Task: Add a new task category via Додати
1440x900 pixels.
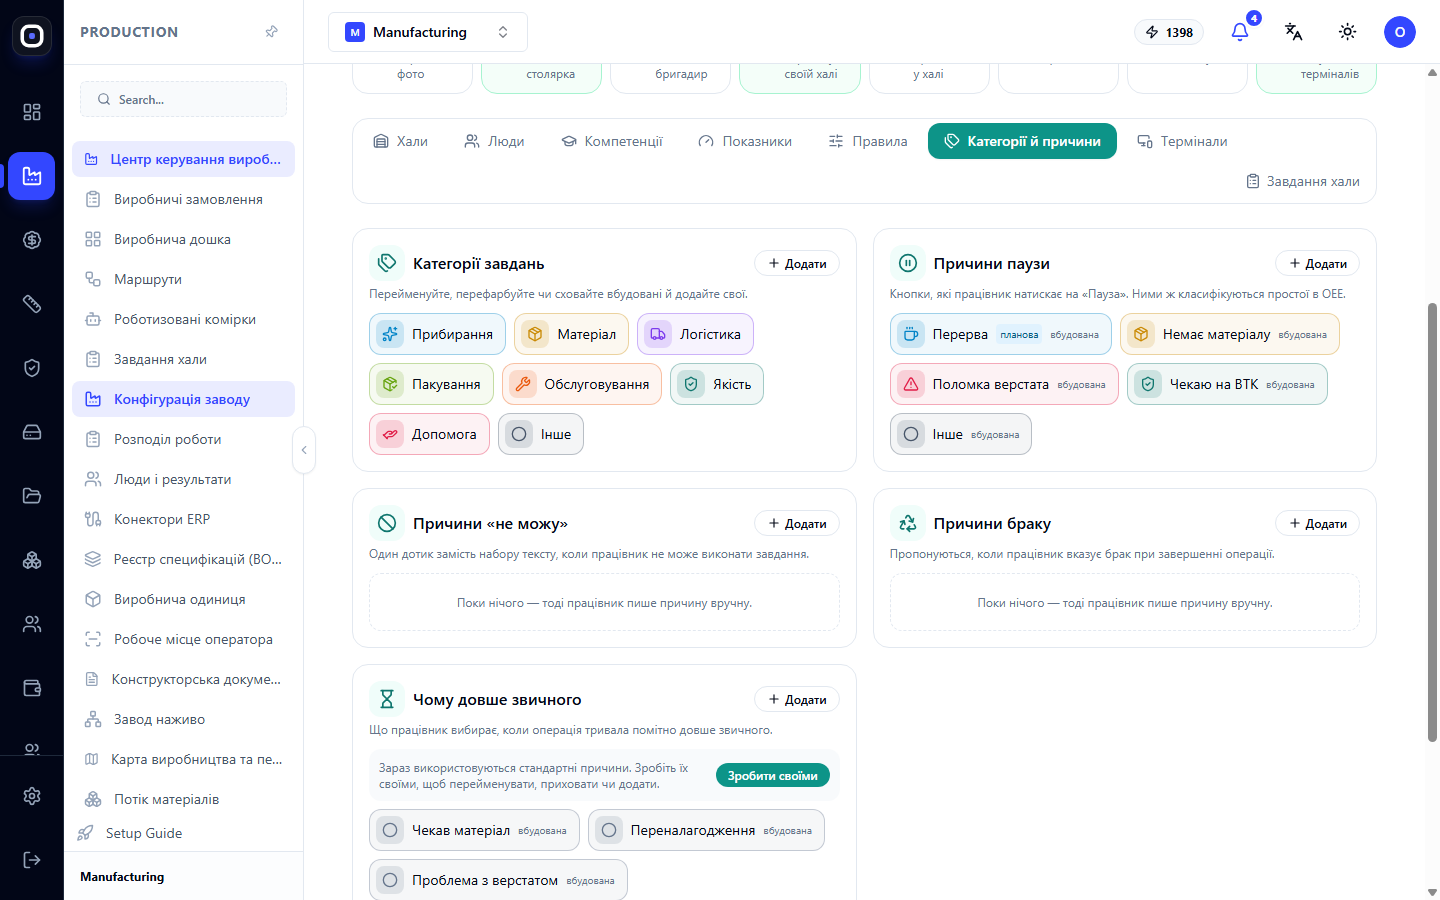Action: [797, 263]
